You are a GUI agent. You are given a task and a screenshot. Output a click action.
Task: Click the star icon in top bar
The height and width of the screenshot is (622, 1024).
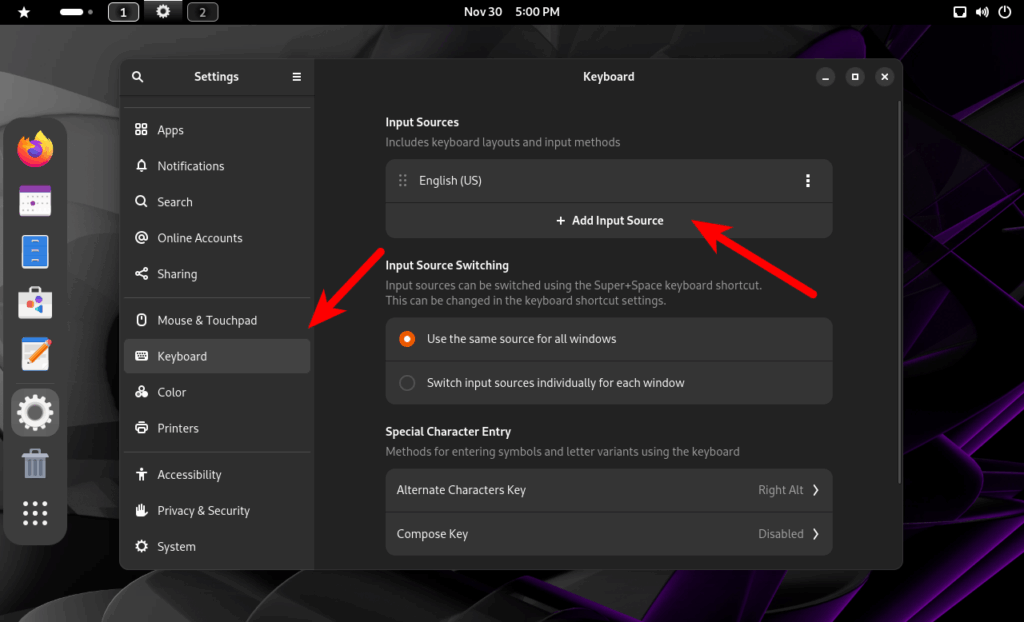(x=24, y=12)
